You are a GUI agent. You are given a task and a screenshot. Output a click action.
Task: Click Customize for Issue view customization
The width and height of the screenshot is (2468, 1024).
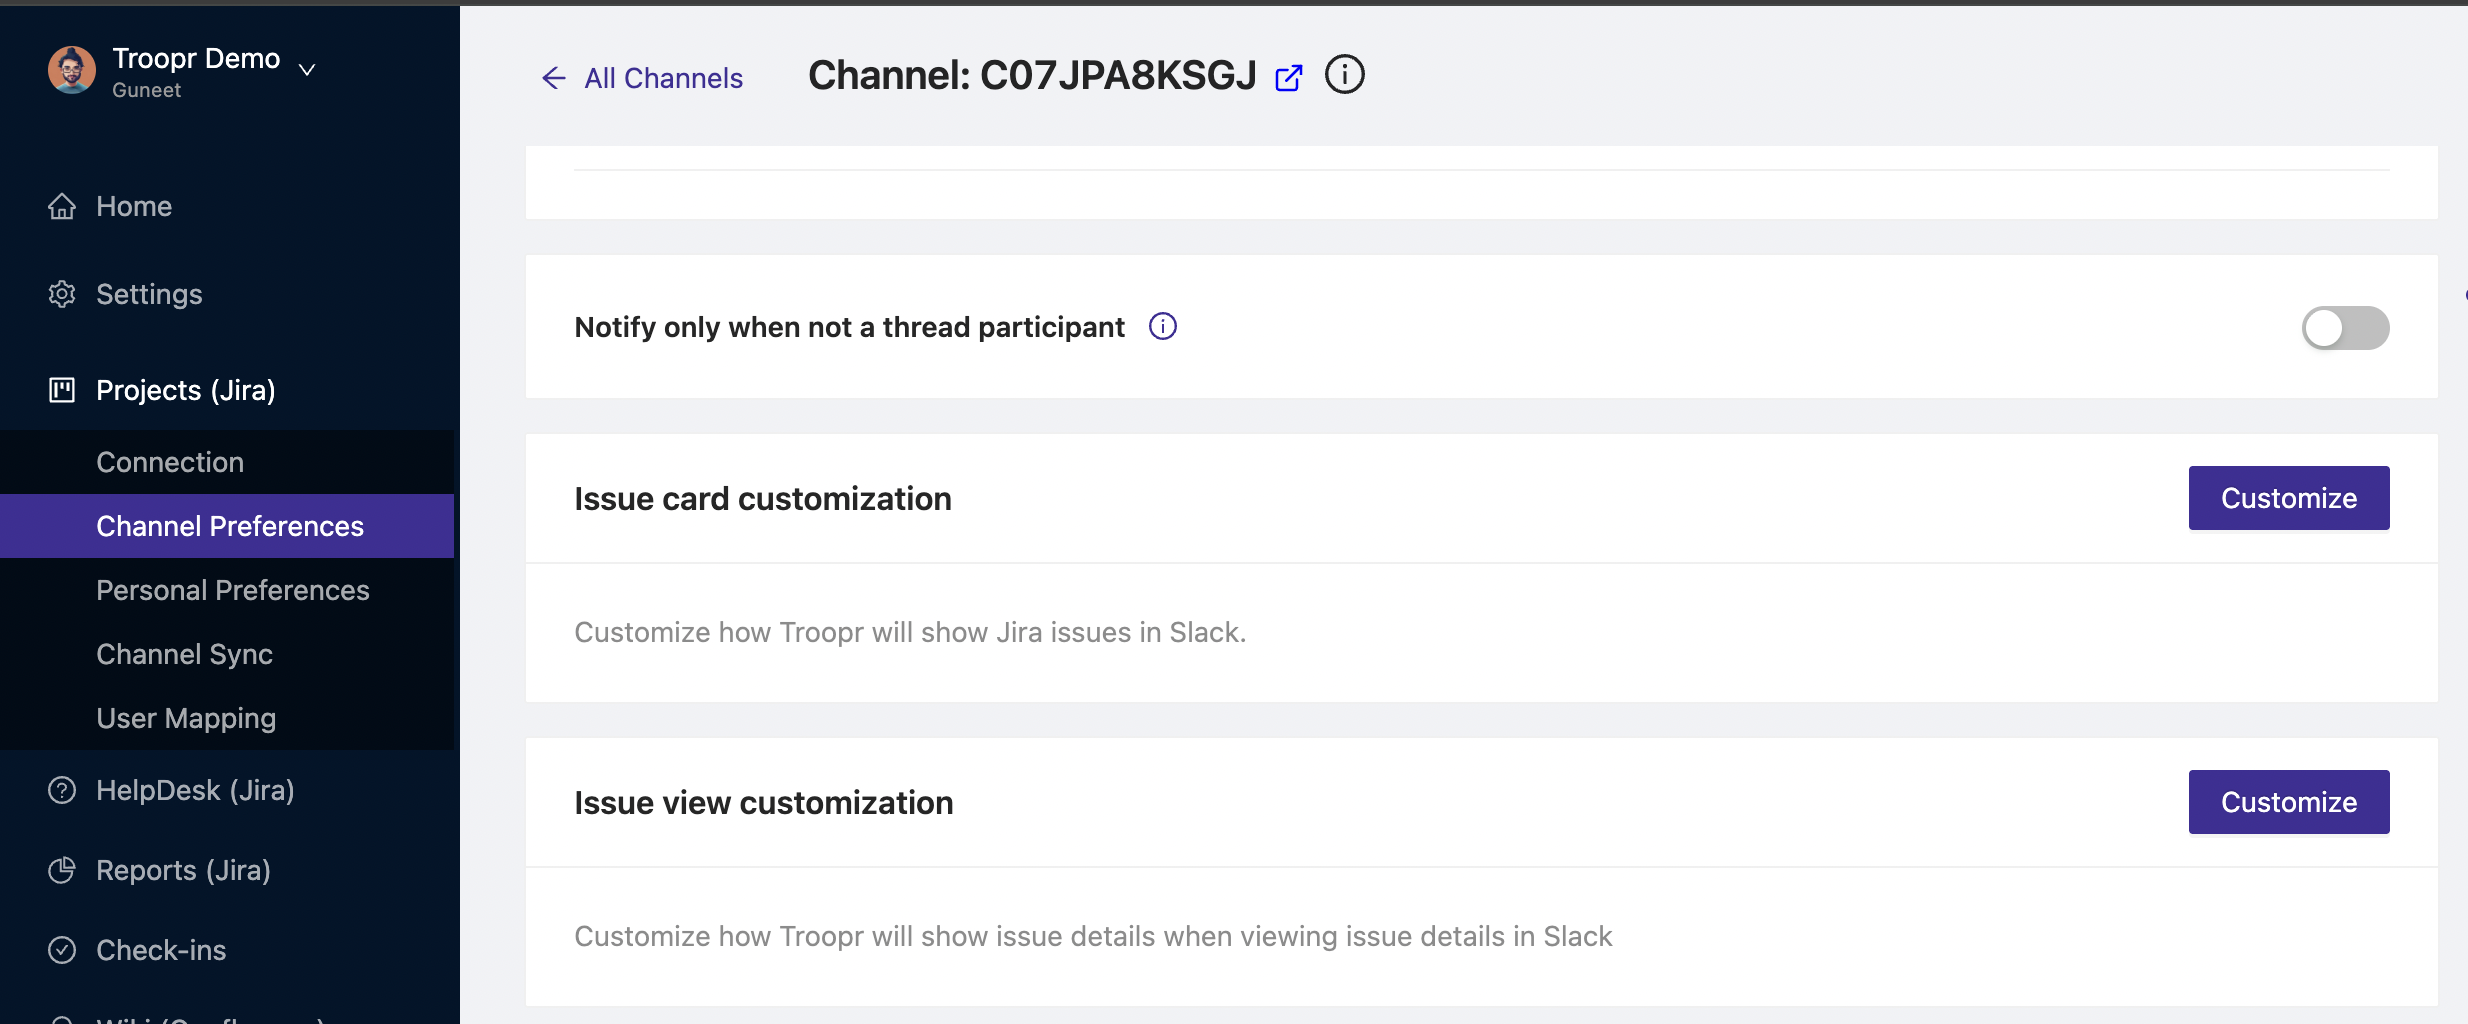(x=2289, y=802)
